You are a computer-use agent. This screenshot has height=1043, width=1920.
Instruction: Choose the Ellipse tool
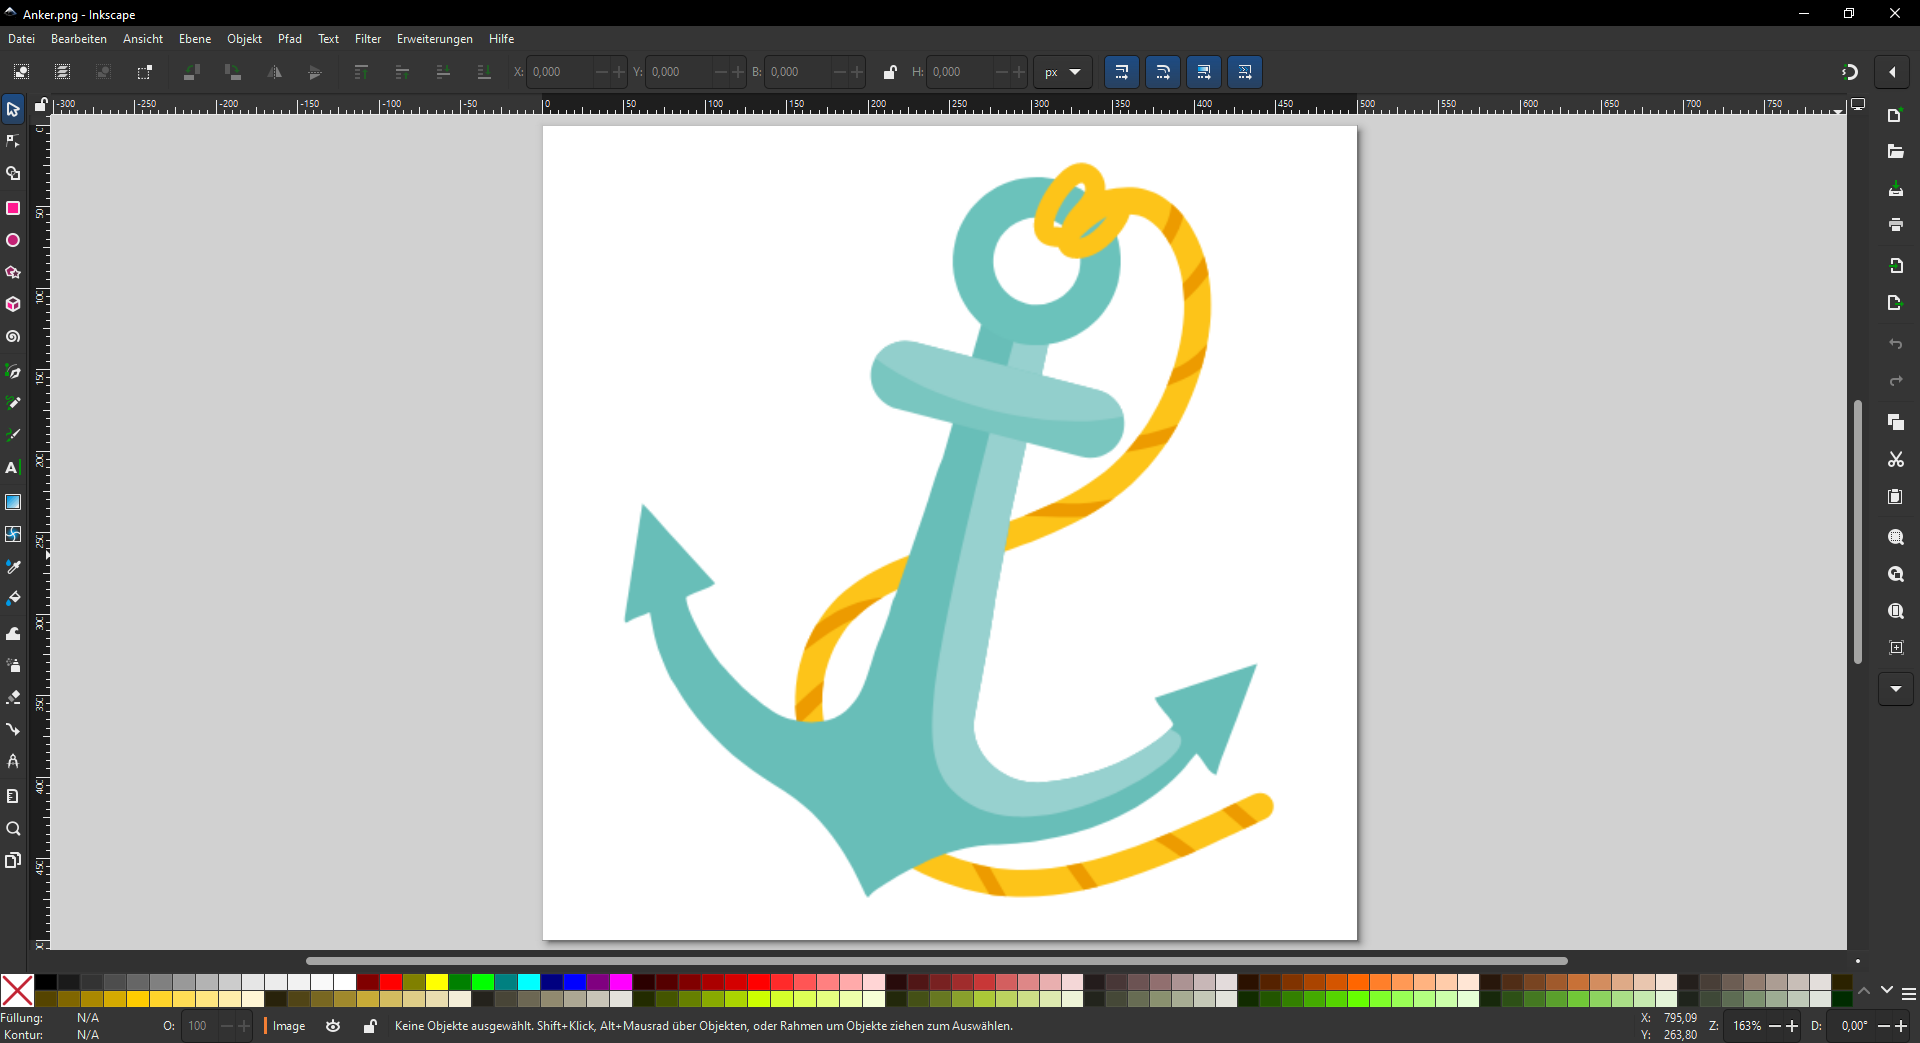[13, 240]
